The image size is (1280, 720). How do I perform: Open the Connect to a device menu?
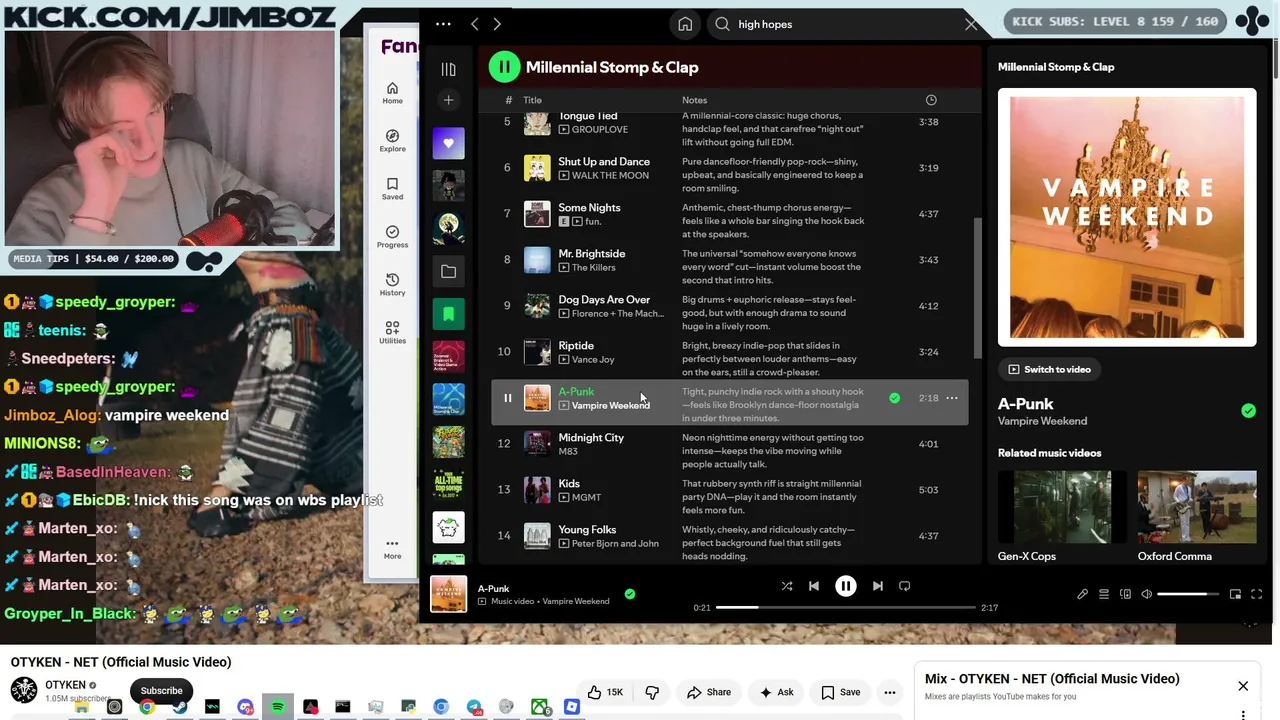pos(1125,594)
